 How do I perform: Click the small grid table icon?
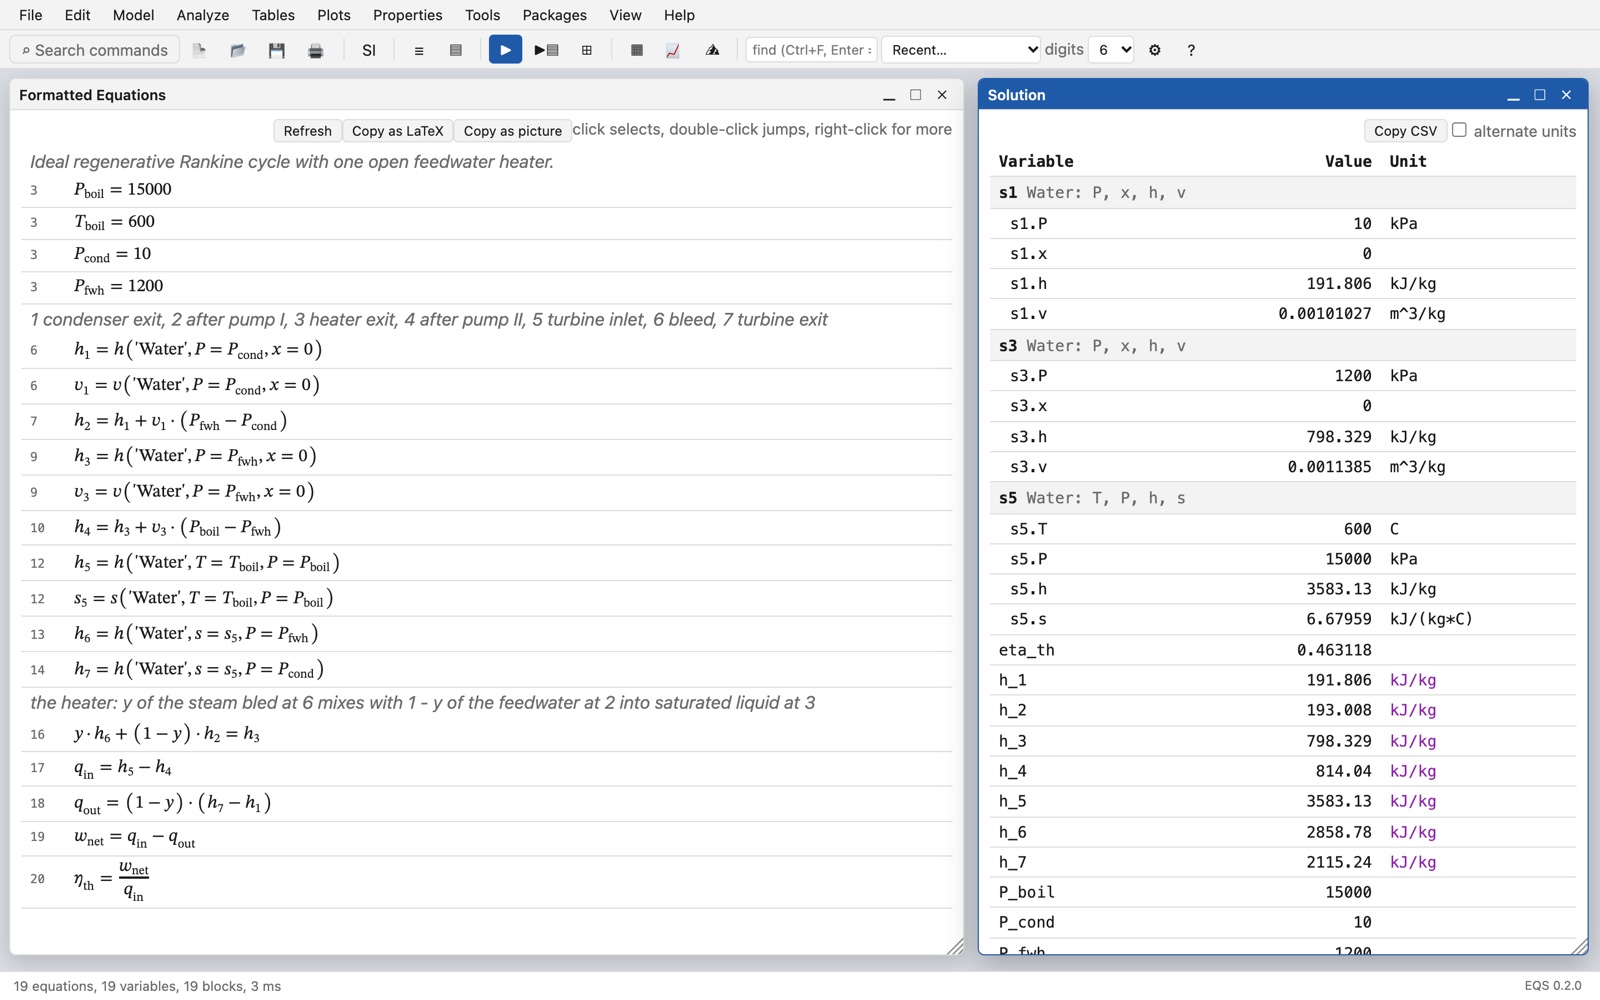587,50
